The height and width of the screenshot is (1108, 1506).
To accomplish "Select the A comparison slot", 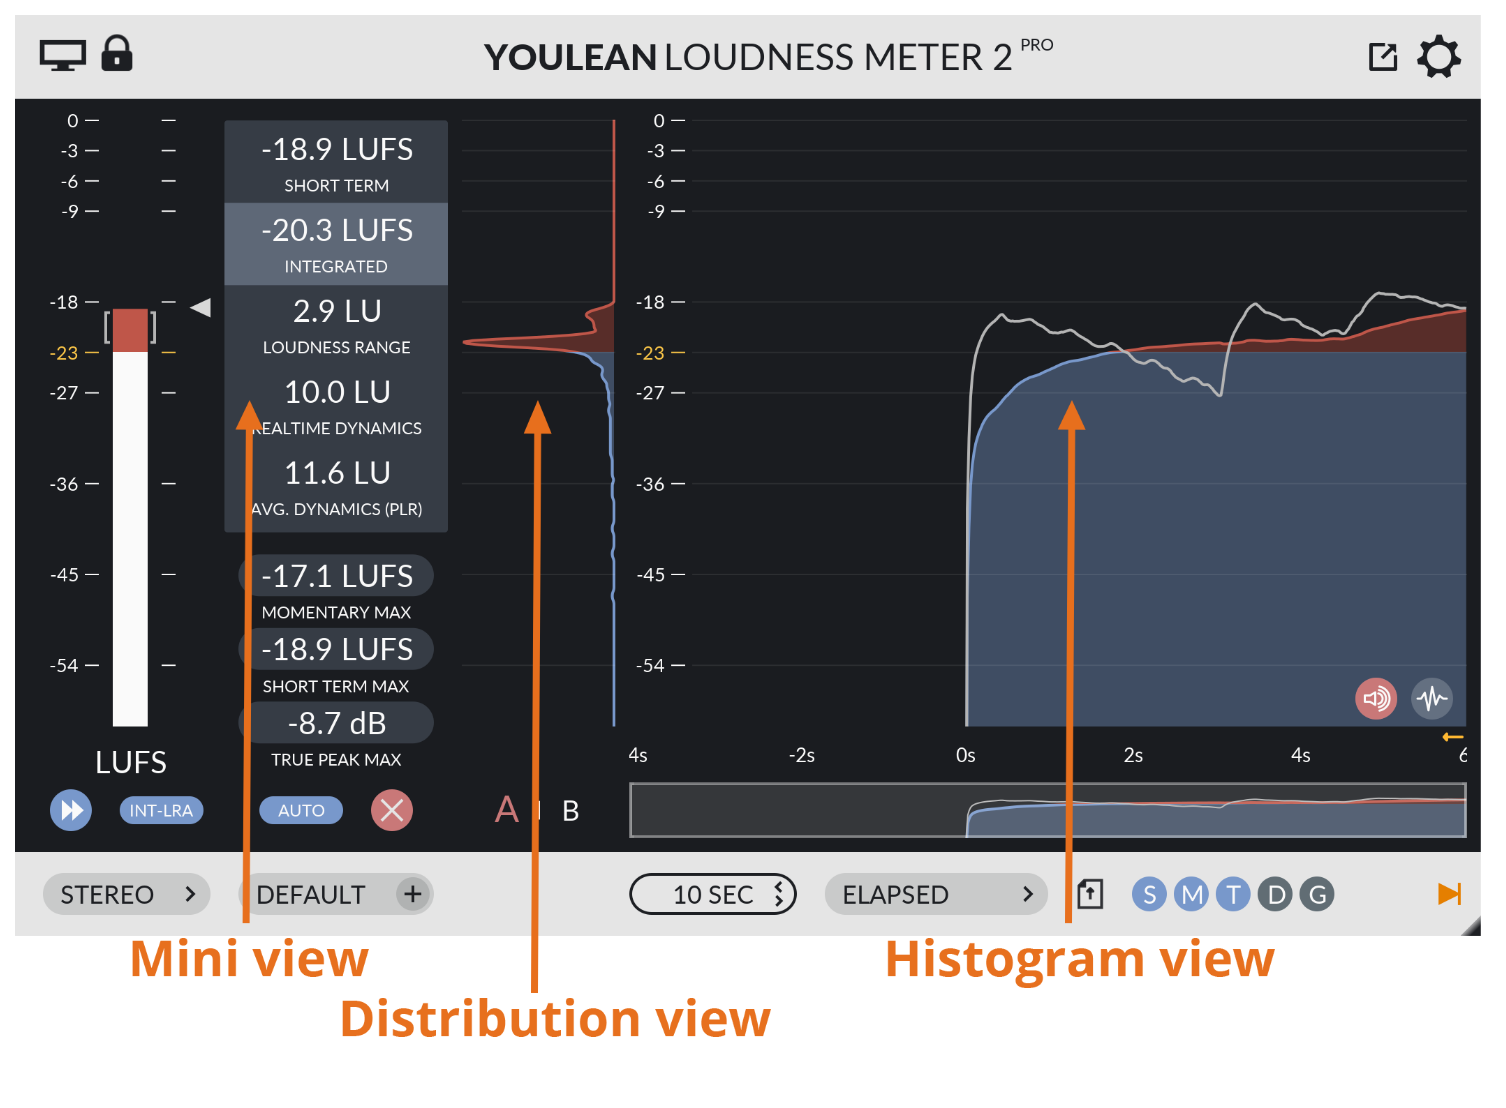I will coord(508,811).
